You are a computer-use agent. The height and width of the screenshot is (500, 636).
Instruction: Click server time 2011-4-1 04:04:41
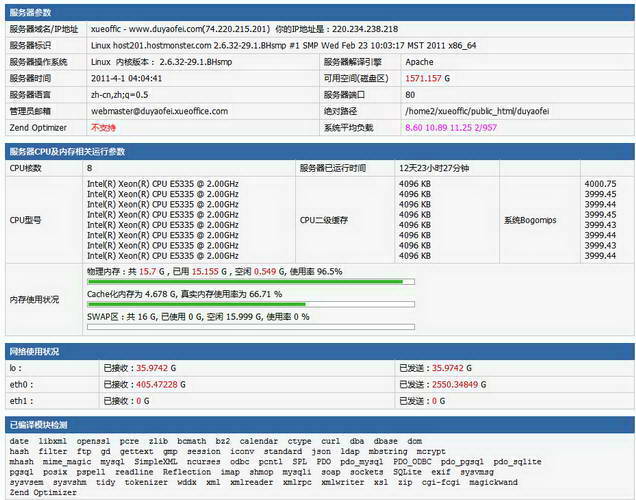click(126, 78)
